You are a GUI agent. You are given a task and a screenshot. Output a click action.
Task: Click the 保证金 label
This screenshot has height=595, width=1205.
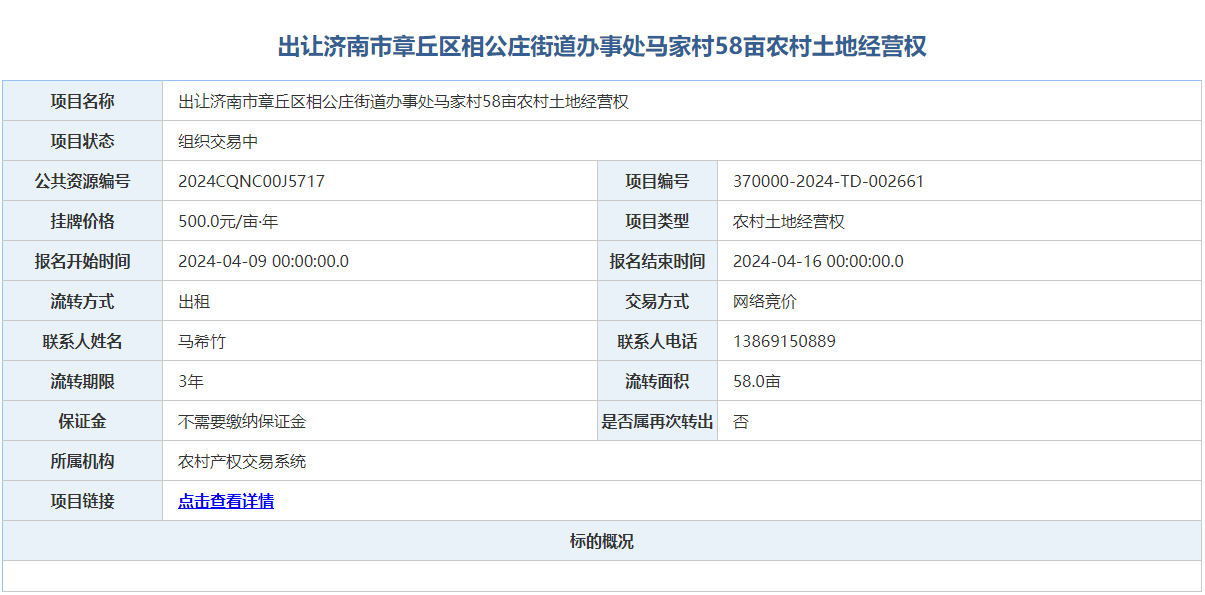pos(83,421)
